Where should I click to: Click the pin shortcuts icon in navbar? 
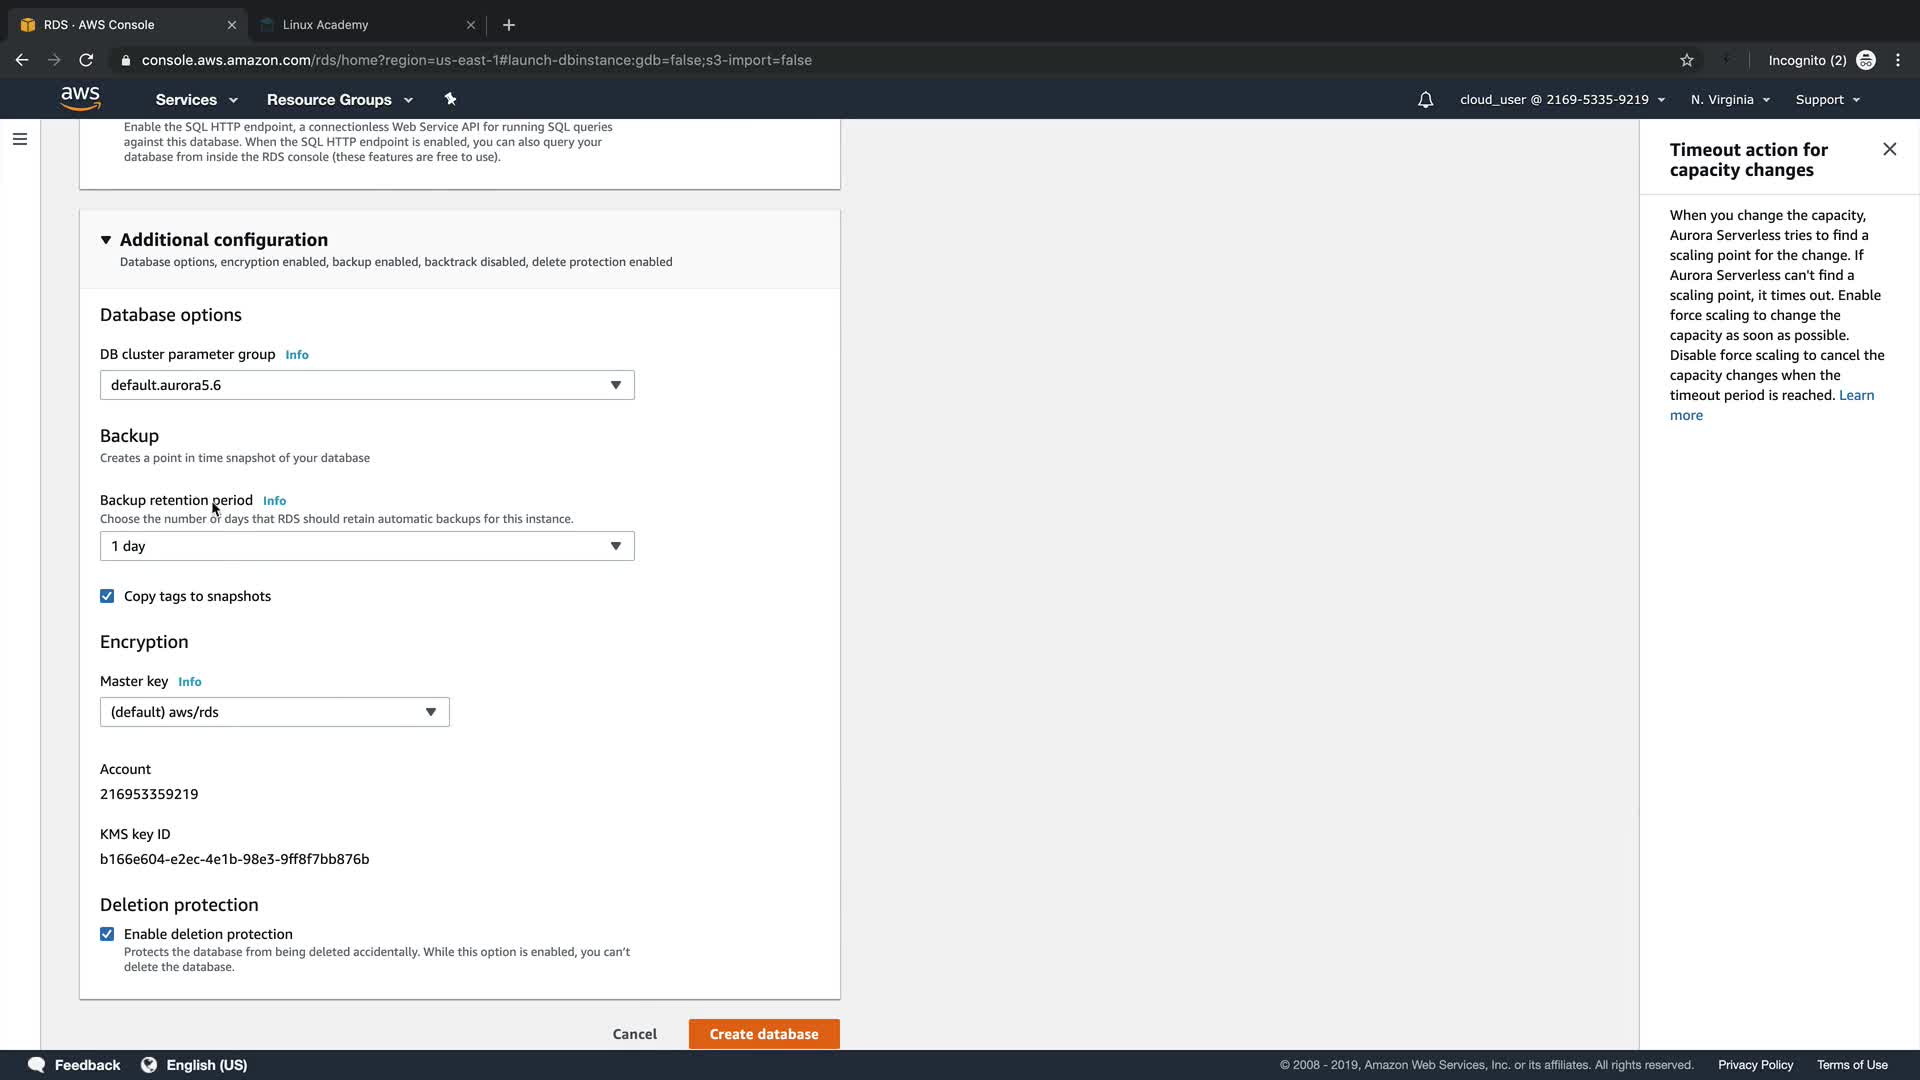pyautogui.click(x=450, y=99)
